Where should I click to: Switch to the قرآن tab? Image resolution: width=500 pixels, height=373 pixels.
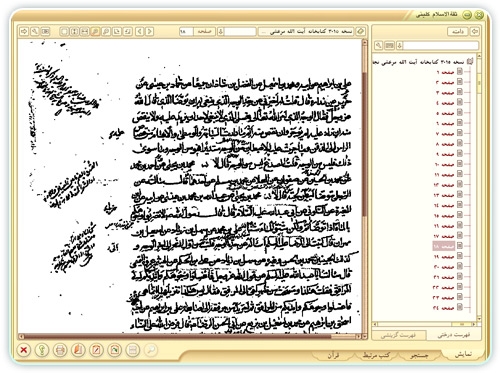(333, 355)
